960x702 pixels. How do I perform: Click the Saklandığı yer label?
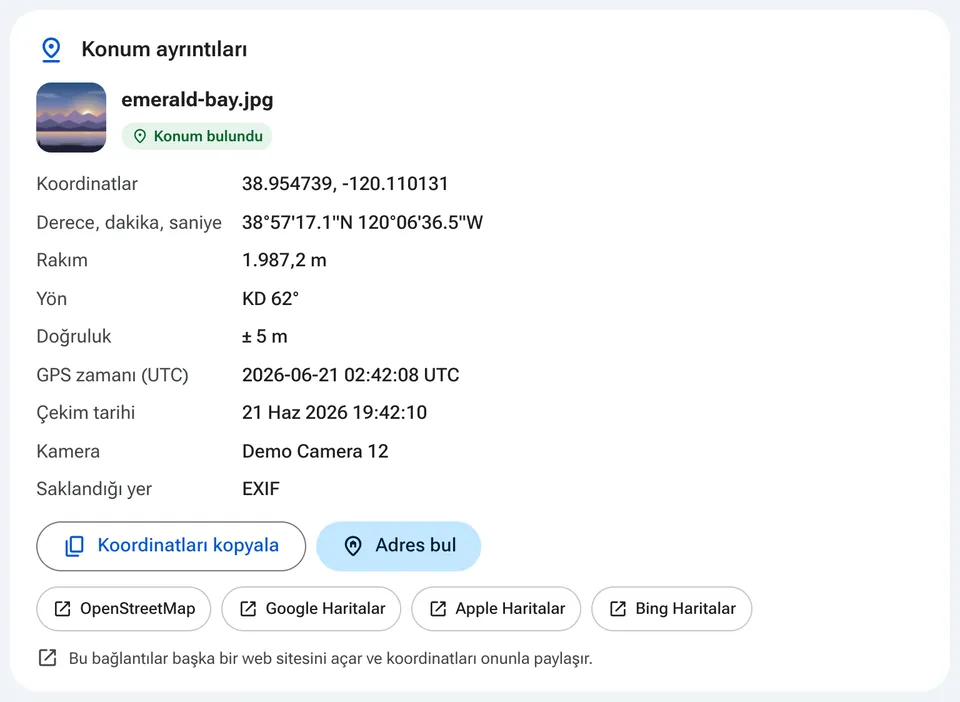tap(94, 489)
